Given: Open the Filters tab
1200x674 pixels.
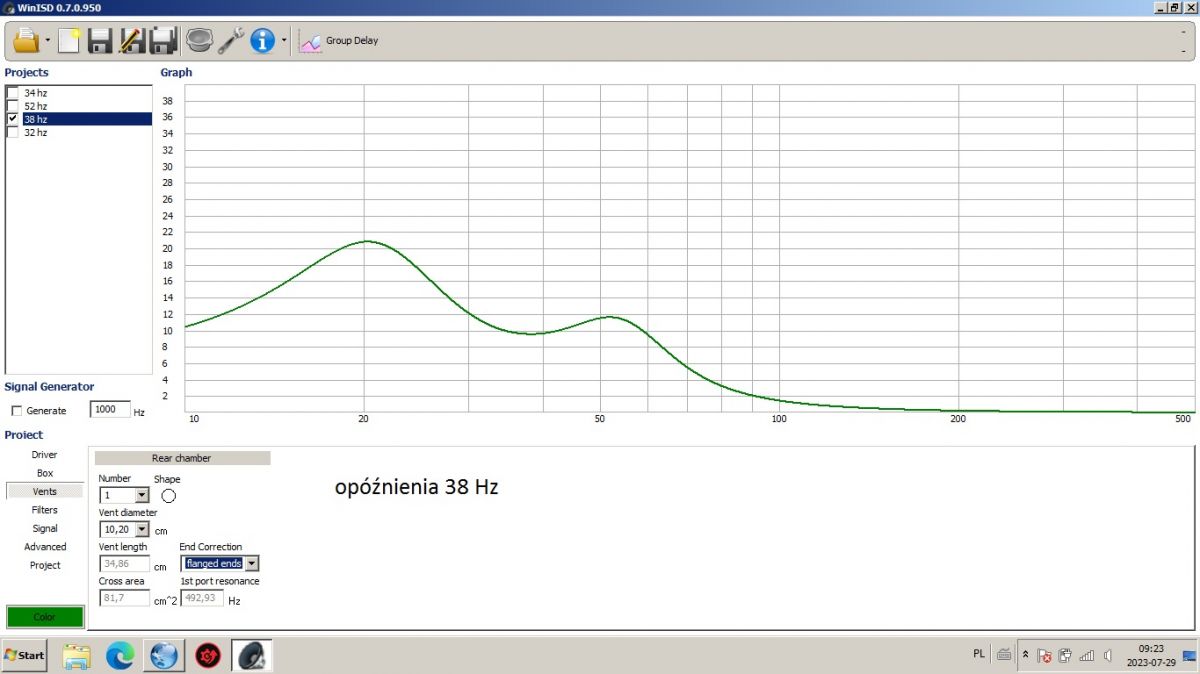Looking at the screenshot, I should pyautogui.click(x=44, y=510).
